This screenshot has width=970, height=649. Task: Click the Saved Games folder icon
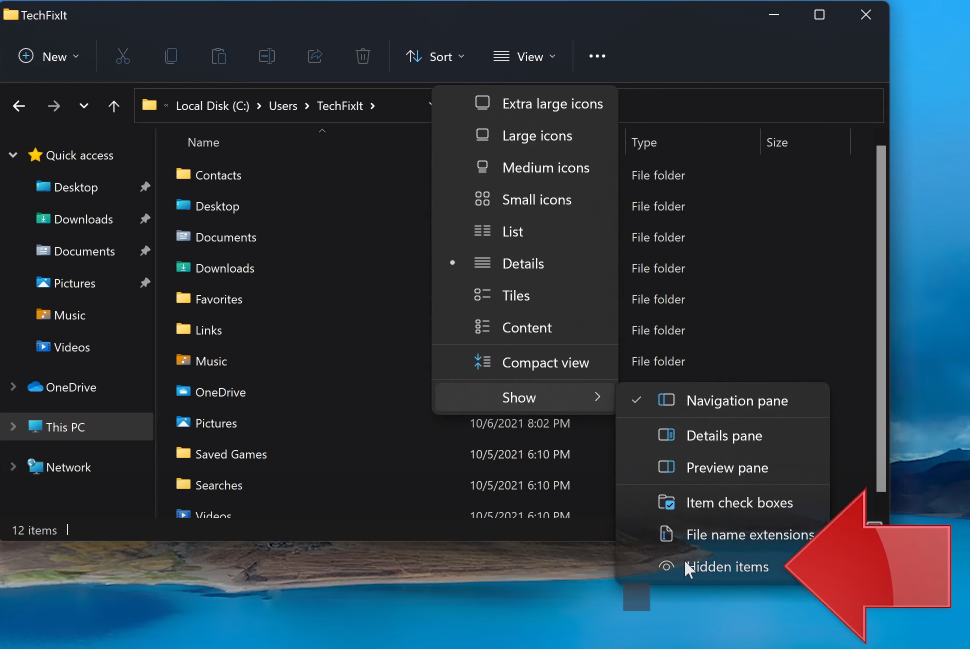(x=183, y=453)
